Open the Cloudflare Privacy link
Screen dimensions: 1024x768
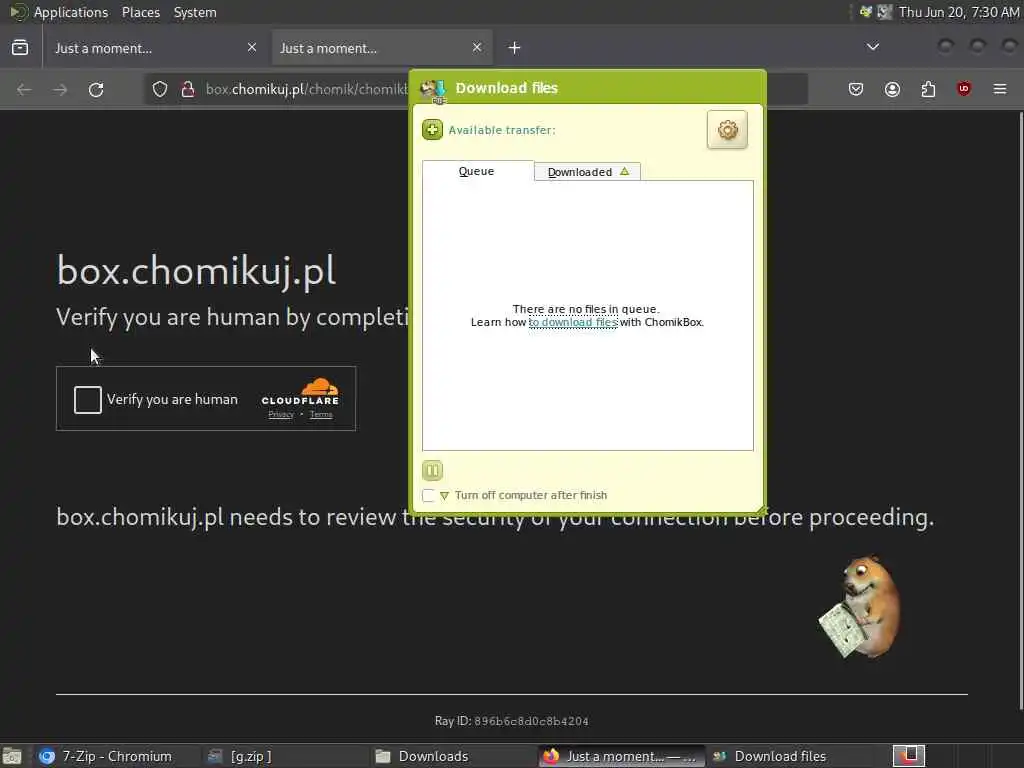pos(281,415)
